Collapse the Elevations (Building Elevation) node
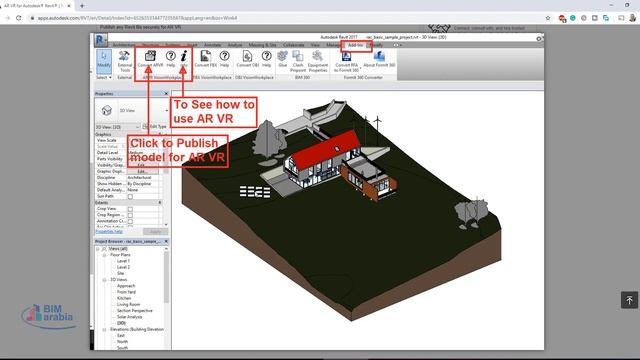 (104, 329)
